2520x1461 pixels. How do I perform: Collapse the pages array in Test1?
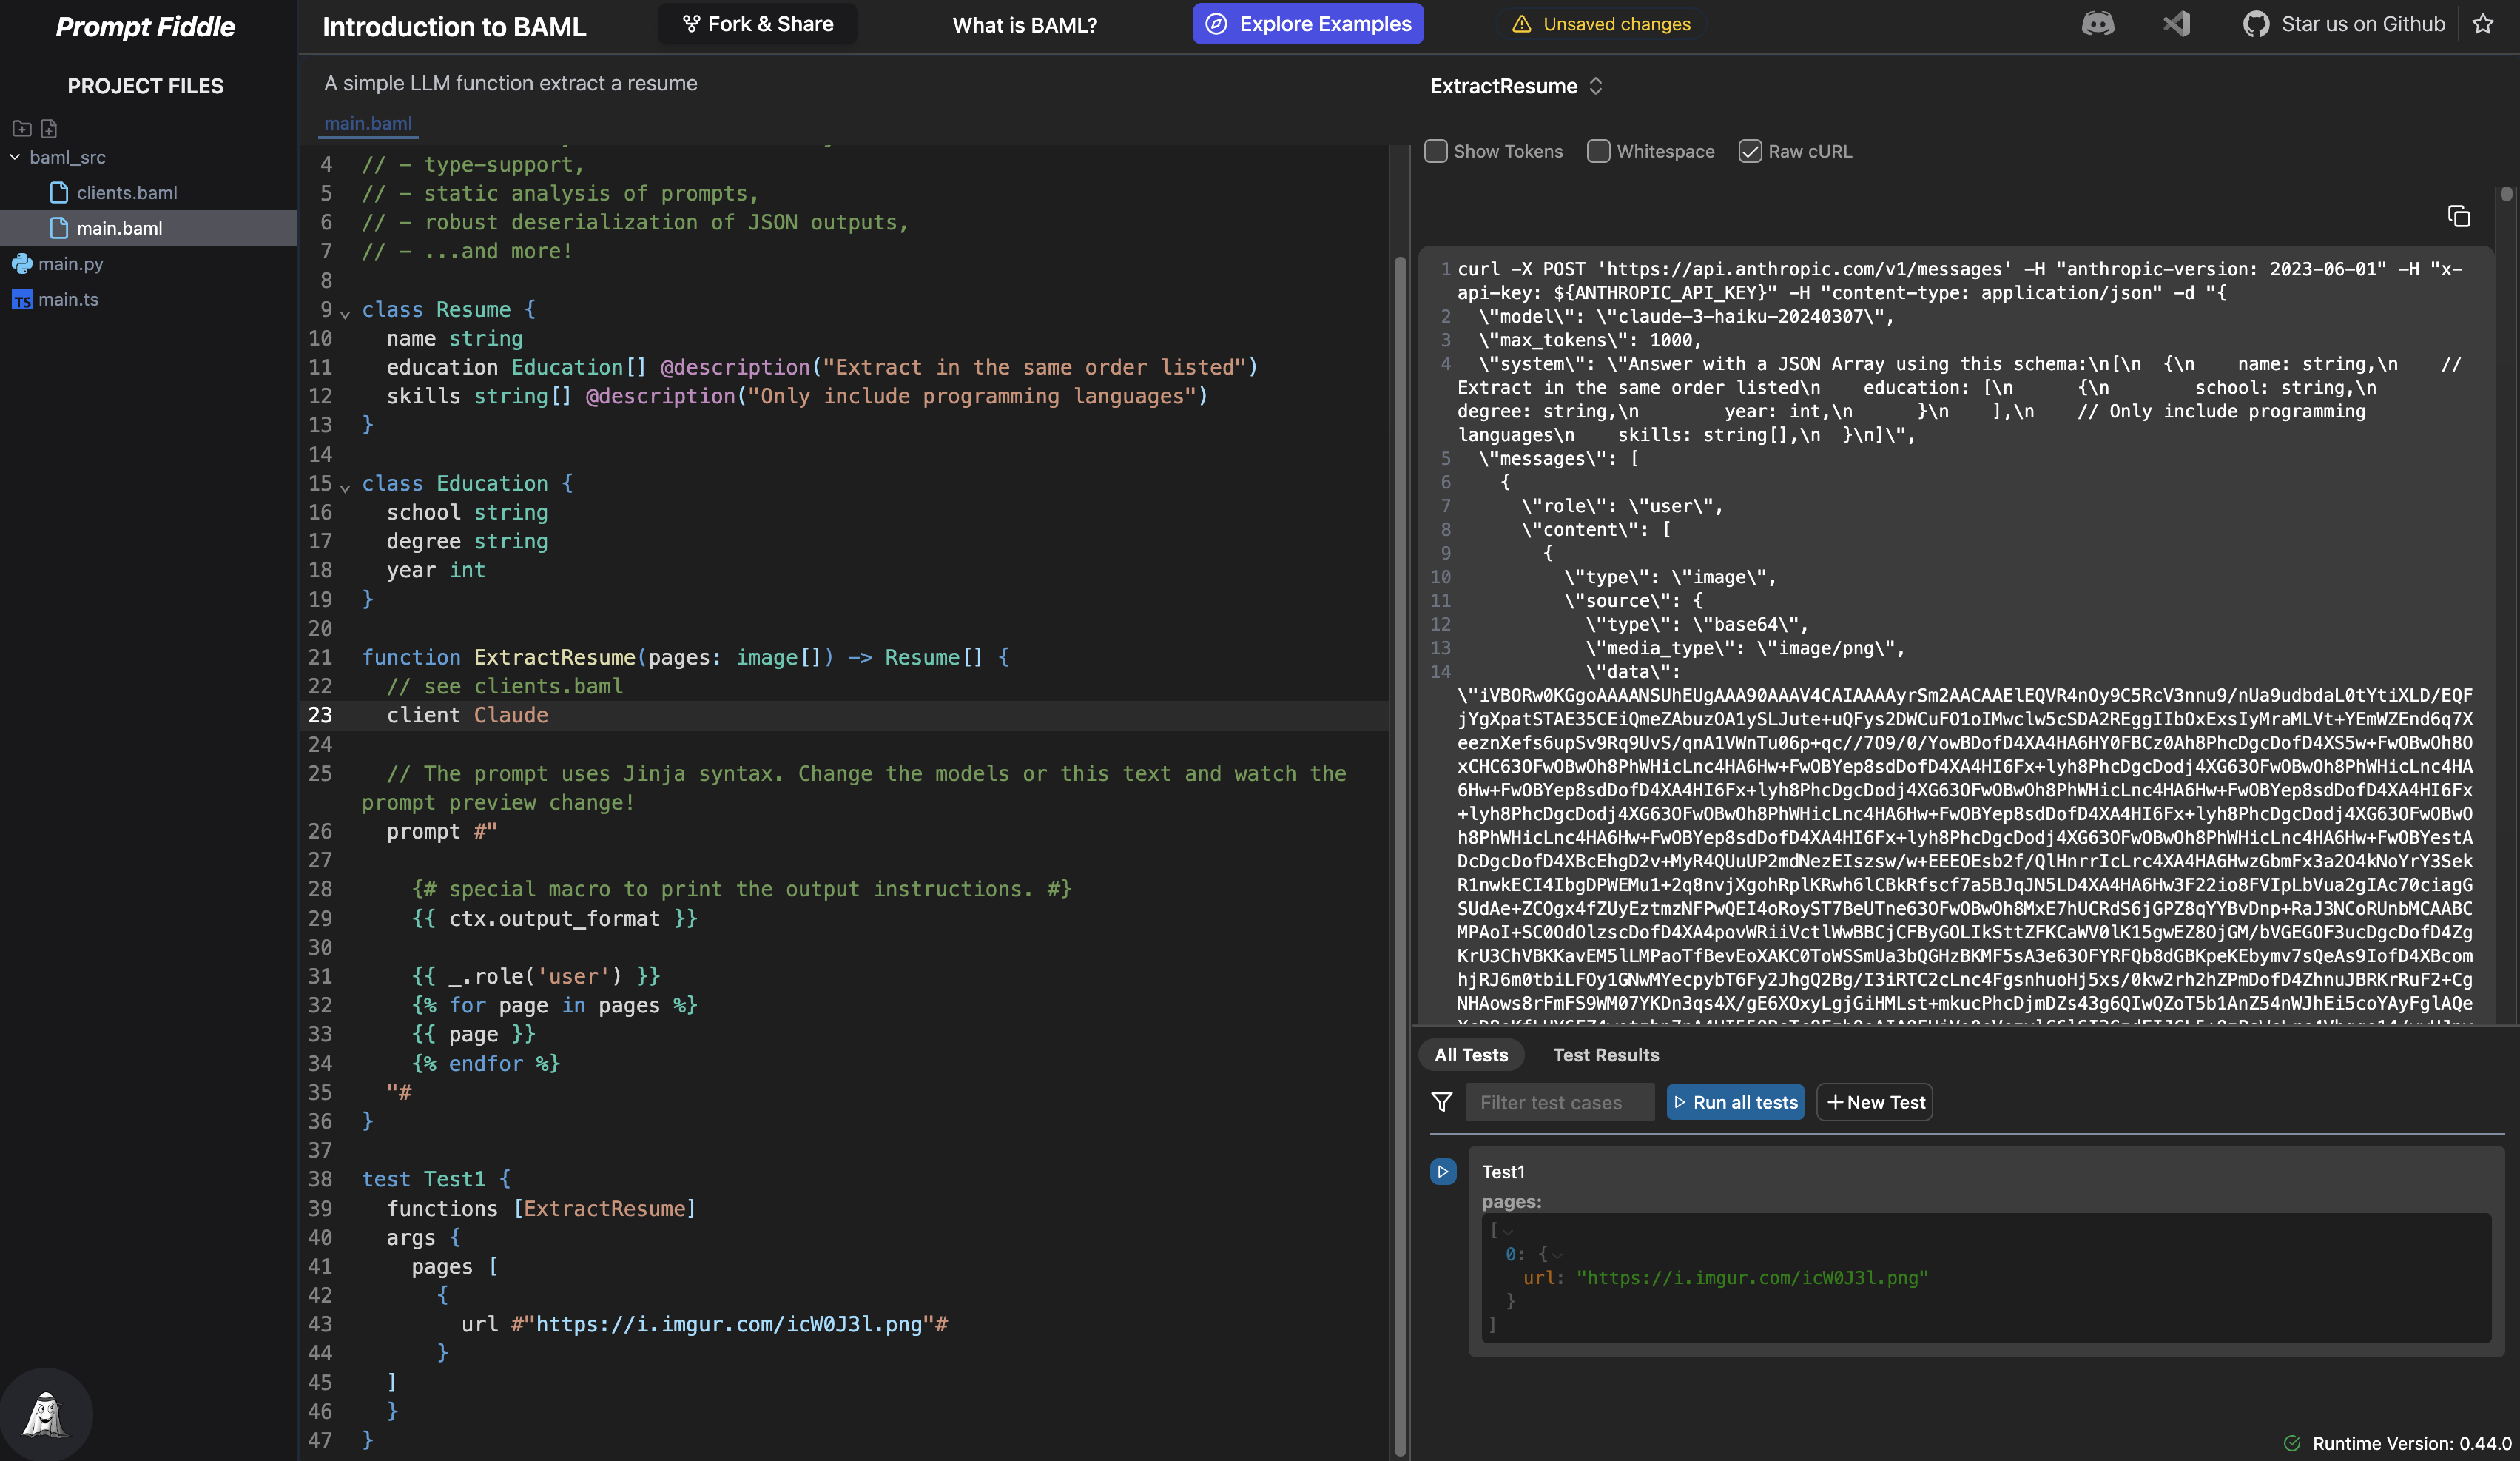click(x=1508, y=1231)
